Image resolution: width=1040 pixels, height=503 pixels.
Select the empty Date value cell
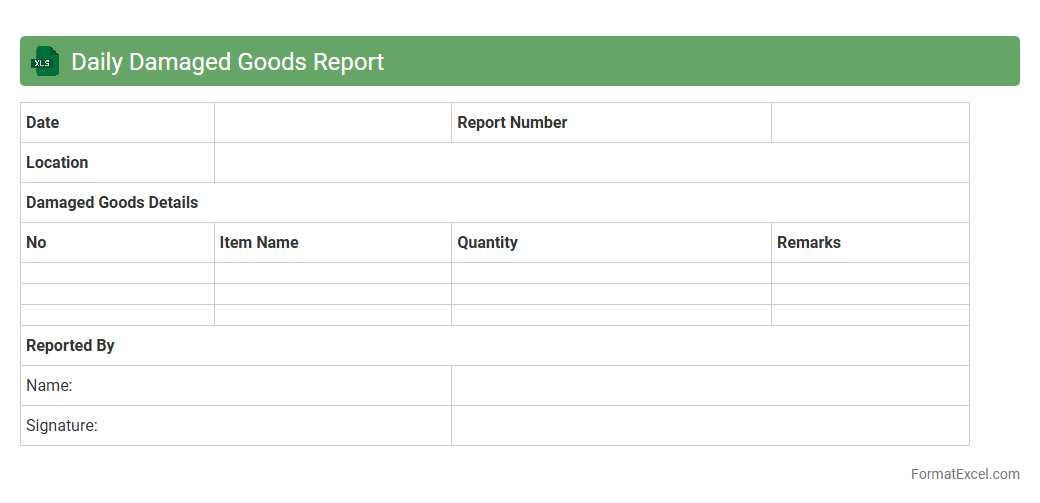click(x=332, y=122)
